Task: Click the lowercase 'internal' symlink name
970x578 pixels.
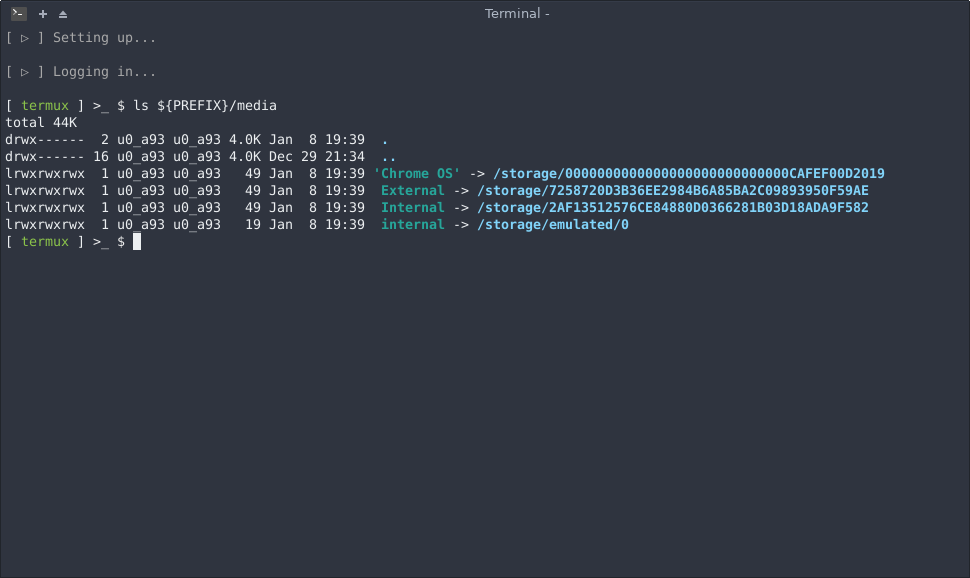Action: (413, 225)
